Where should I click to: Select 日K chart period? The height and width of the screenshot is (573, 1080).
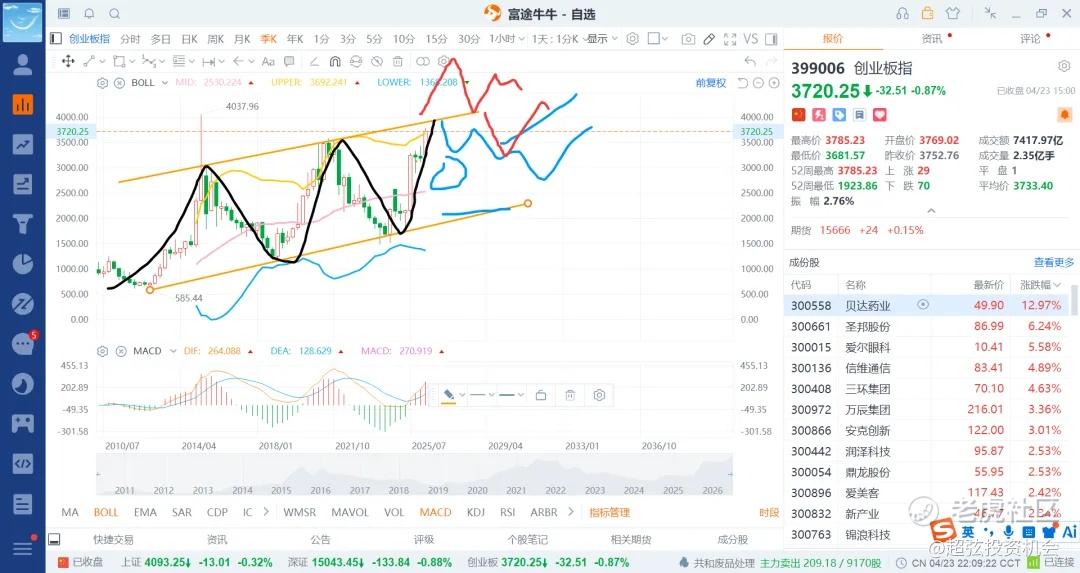coord(189,39)
